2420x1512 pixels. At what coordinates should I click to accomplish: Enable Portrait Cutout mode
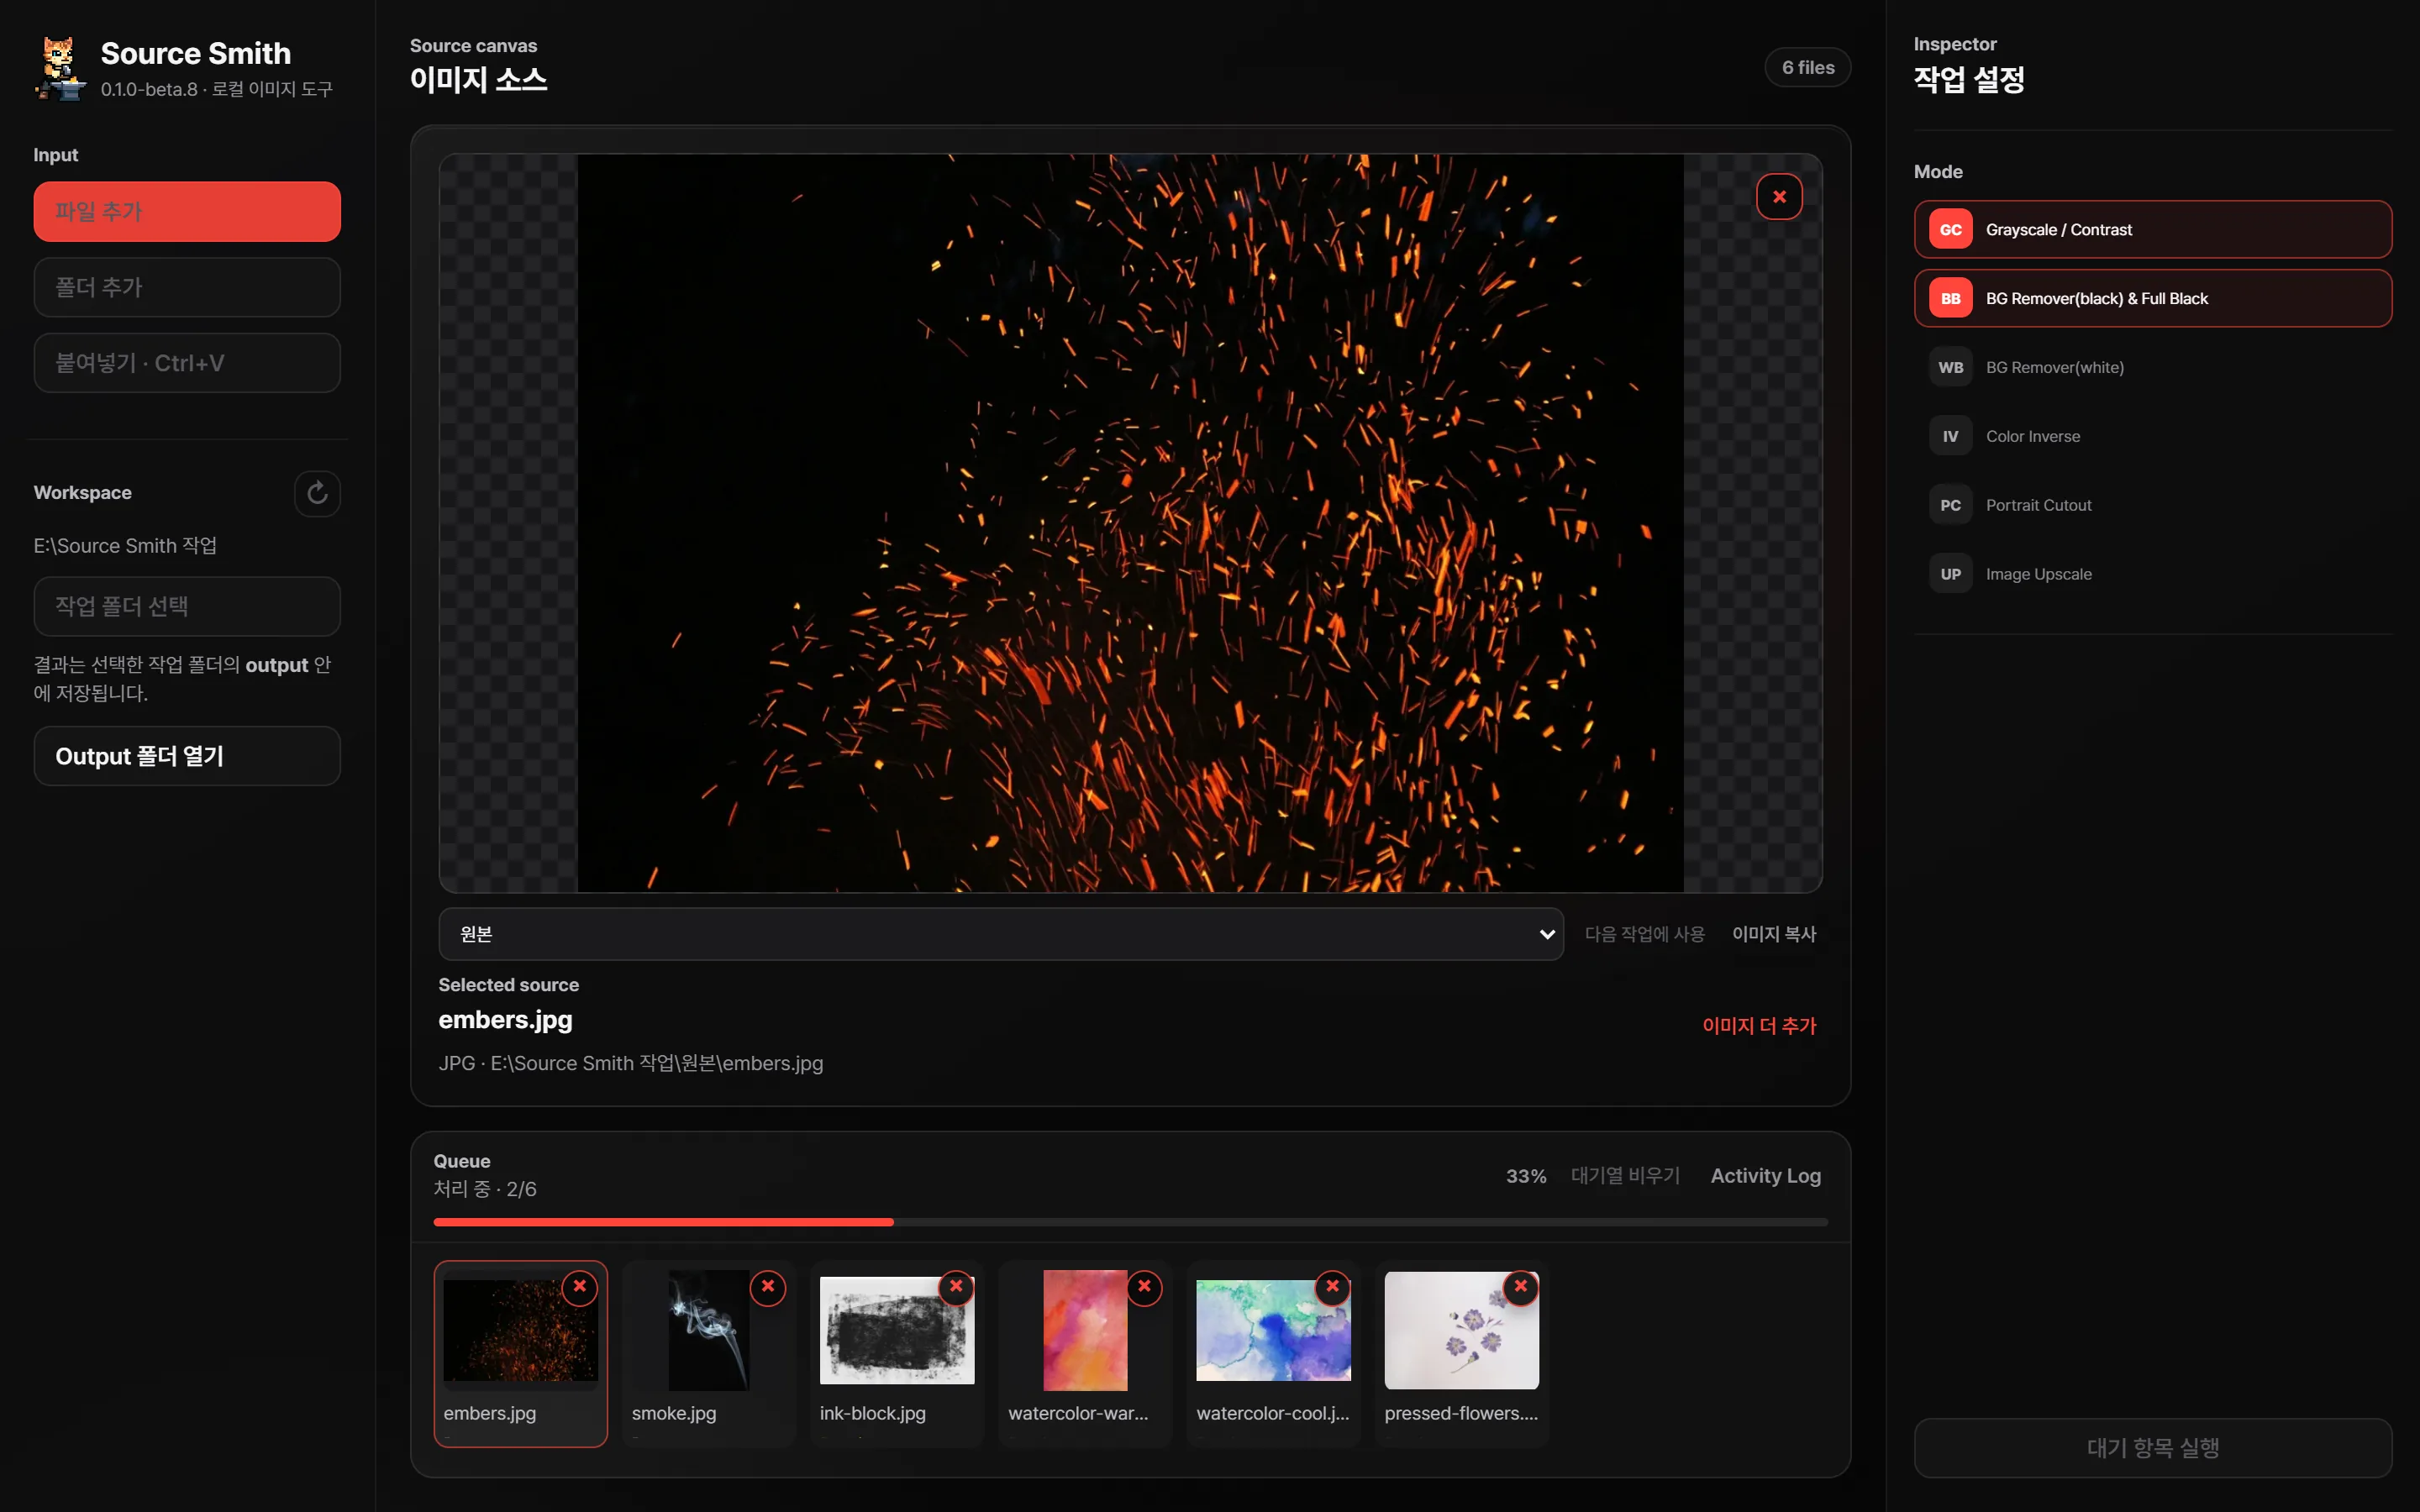click(x=2152, y=506)
